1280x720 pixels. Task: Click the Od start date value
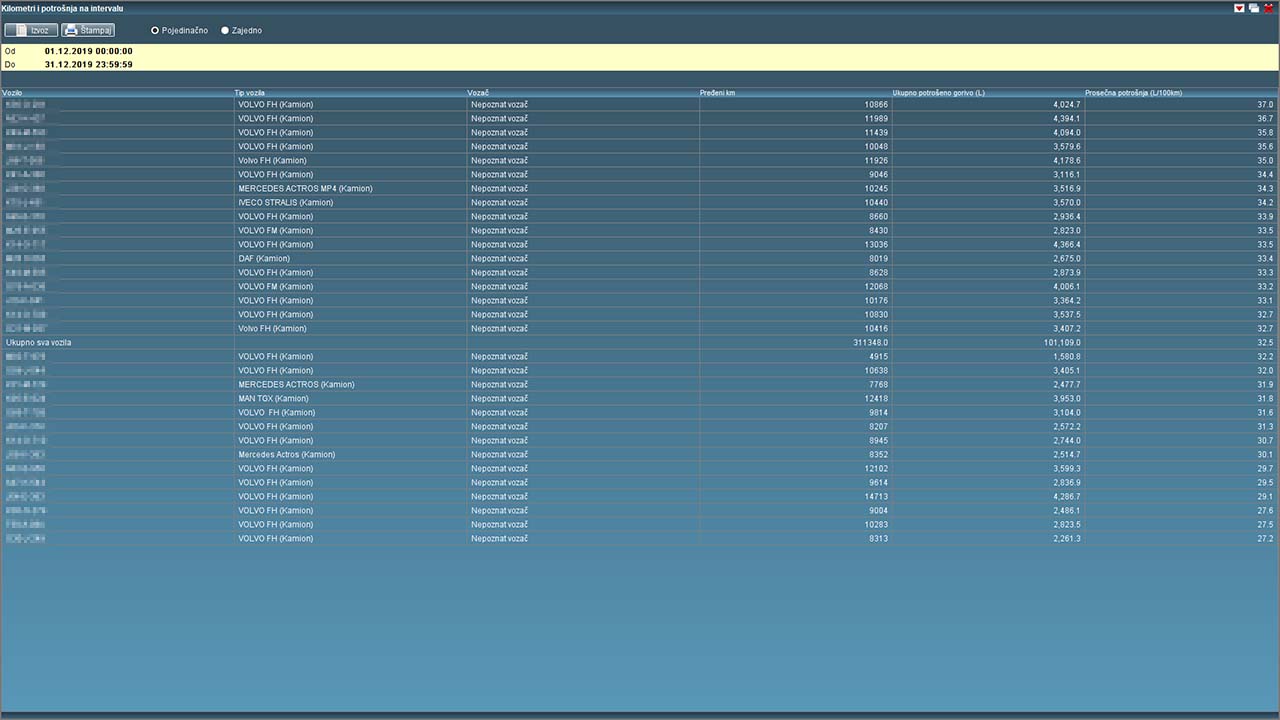[x=88, y=51]
